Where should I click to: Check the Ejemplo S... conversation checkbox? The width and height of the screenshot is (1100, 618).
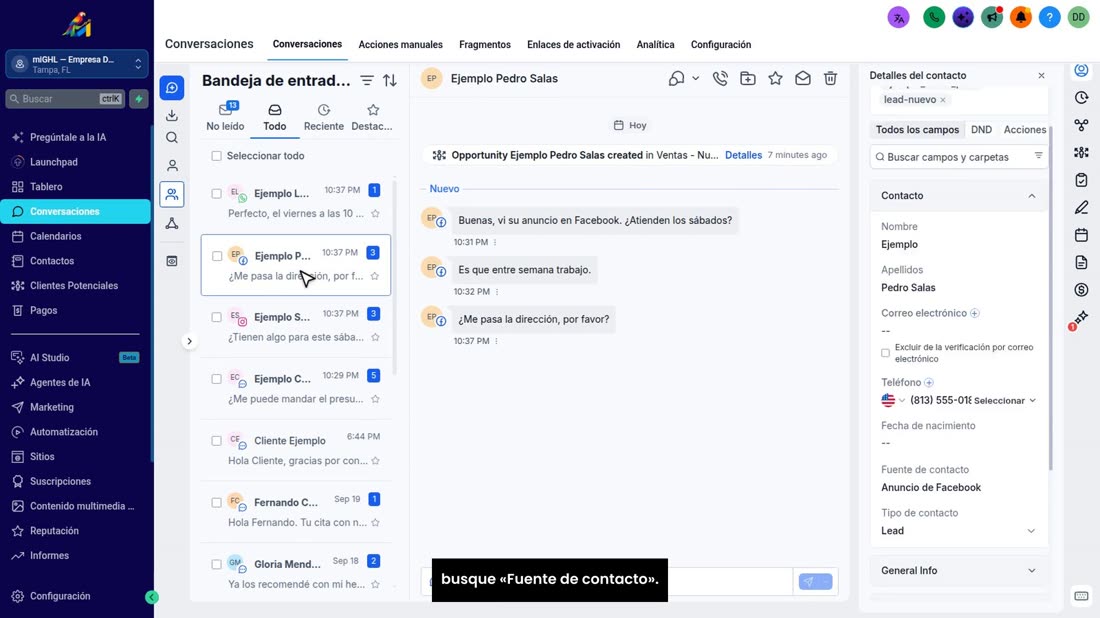(x=217, y=317)
